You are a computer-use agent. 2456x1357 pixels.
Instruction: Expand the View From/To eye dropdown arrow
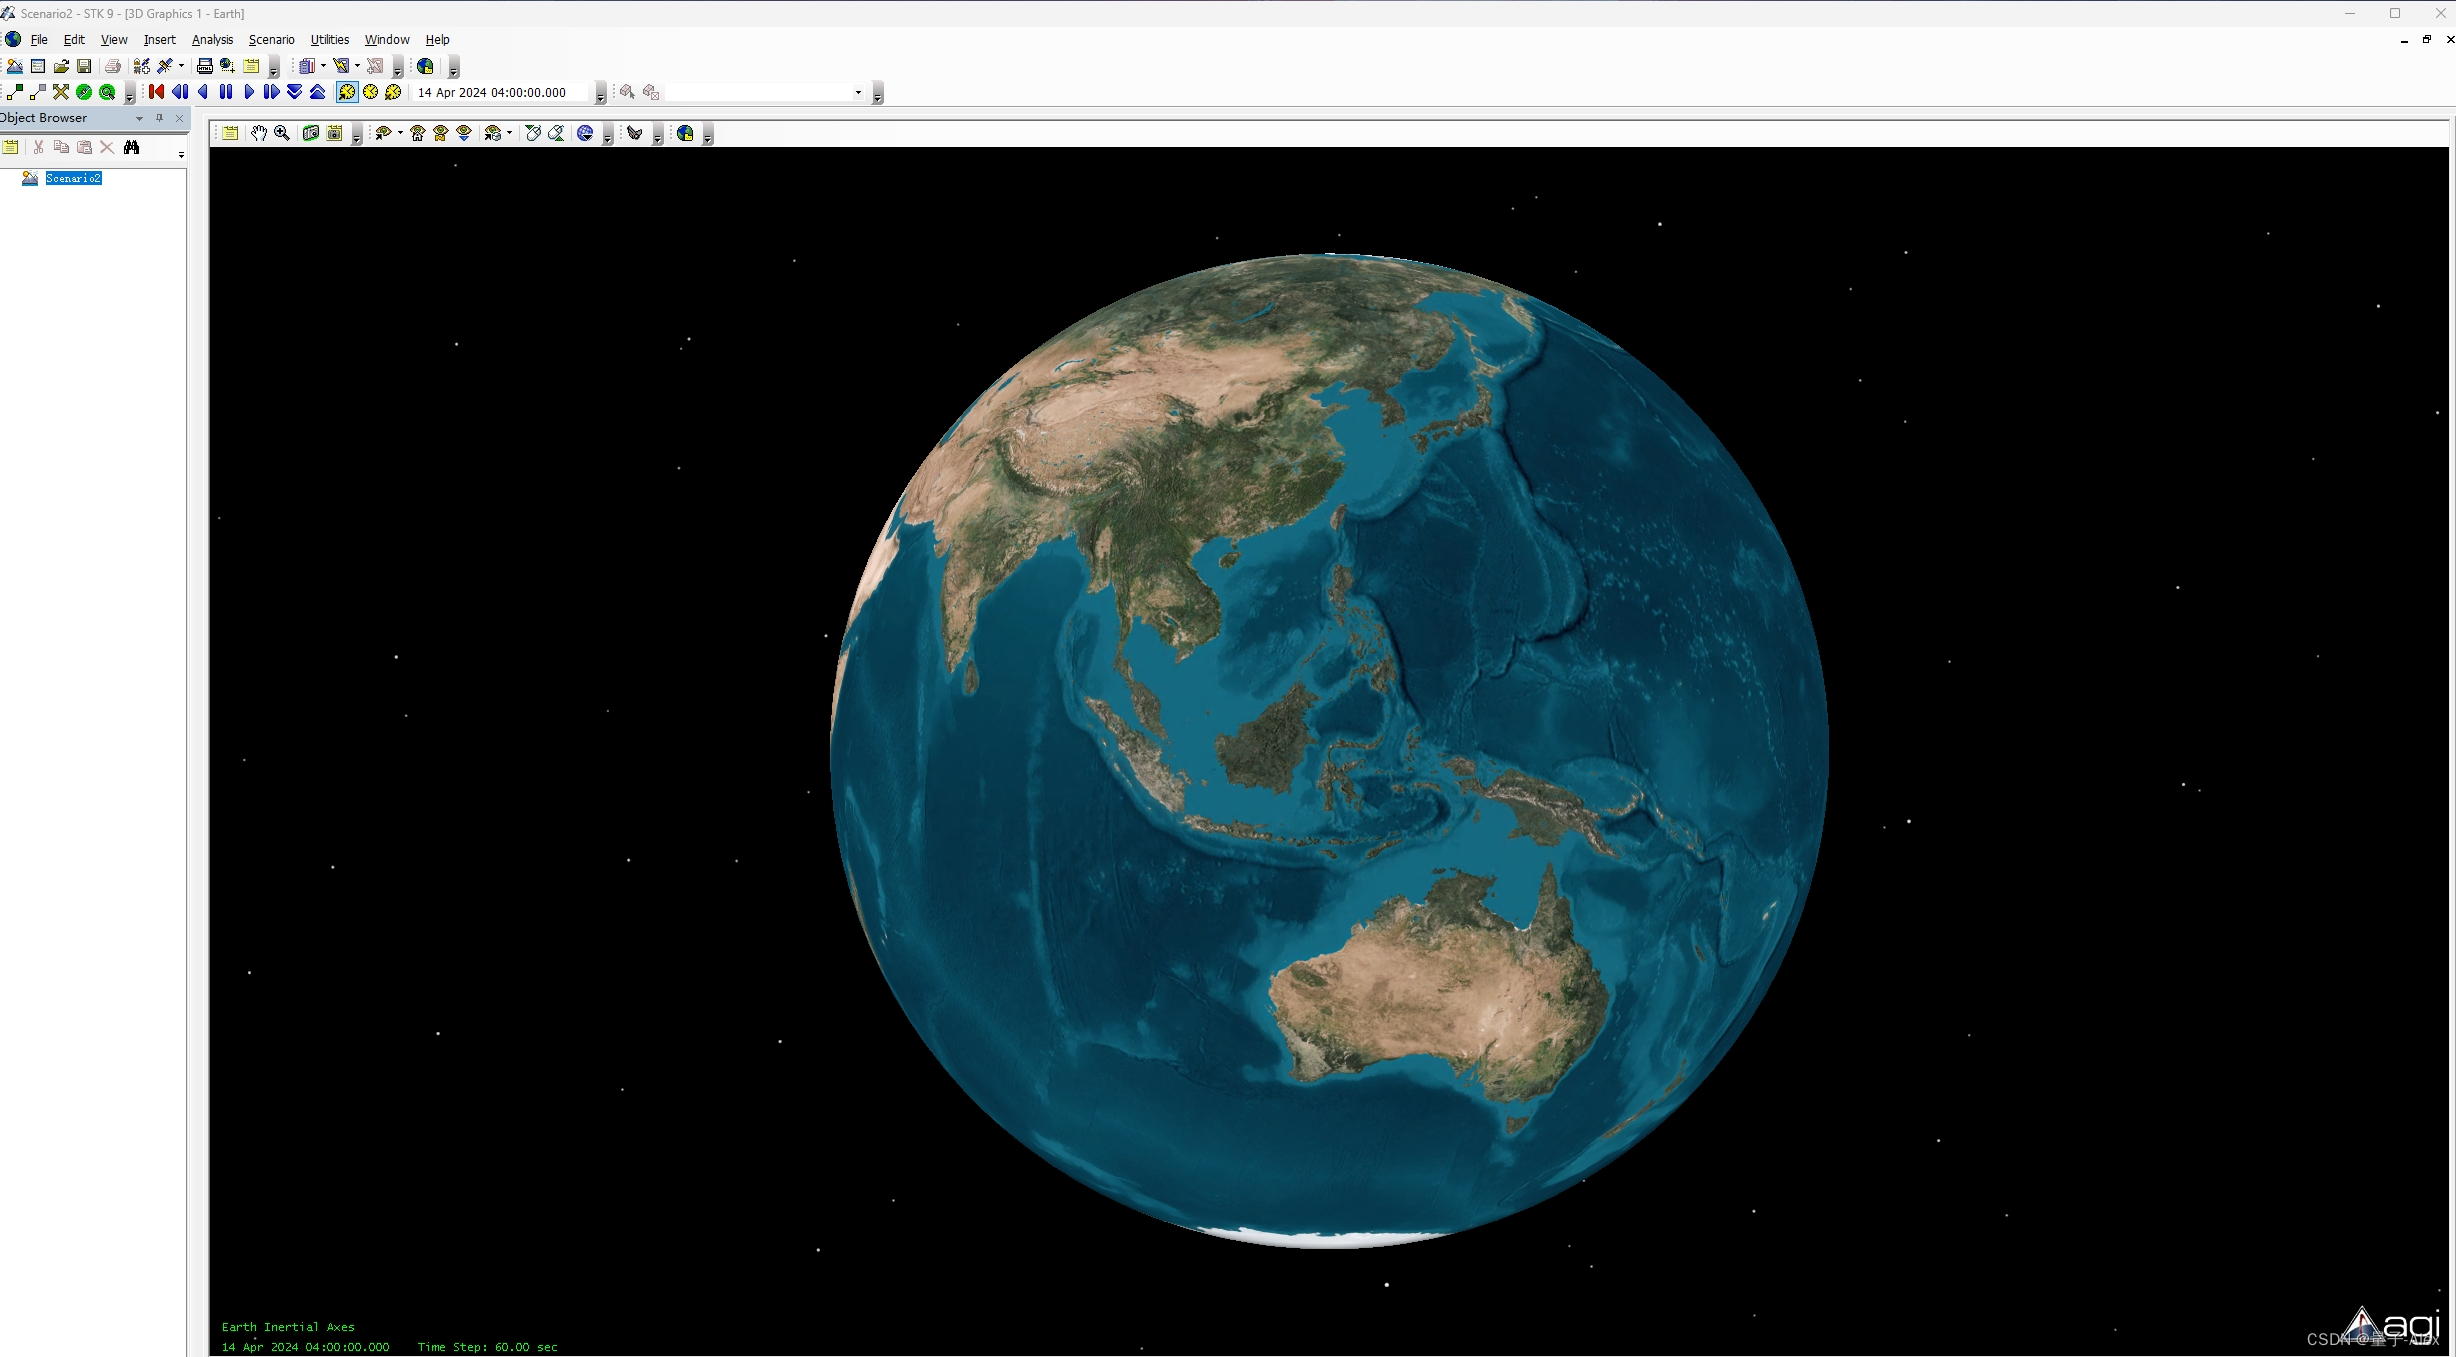click(x=400, y=133)
